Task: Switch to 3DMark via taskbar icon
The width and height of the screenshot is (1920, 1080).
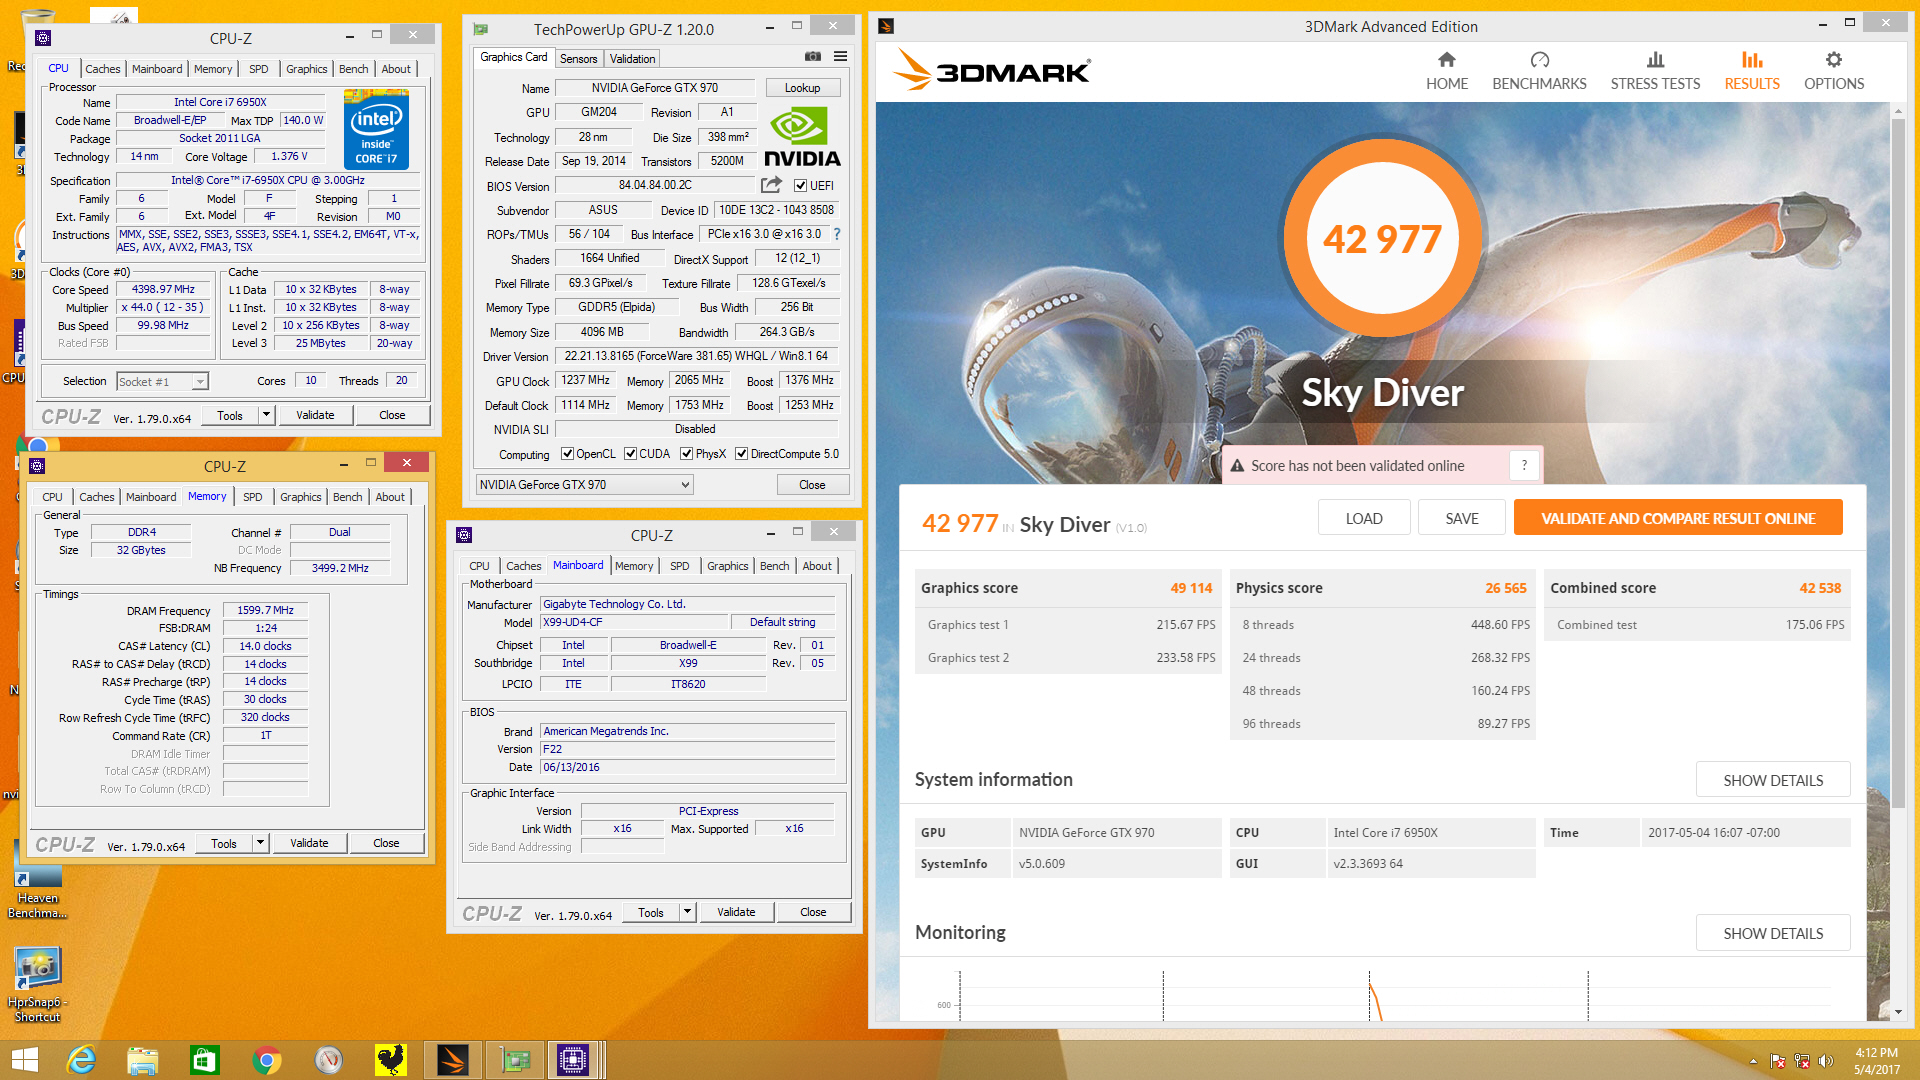Action: tap(453, 1059)
